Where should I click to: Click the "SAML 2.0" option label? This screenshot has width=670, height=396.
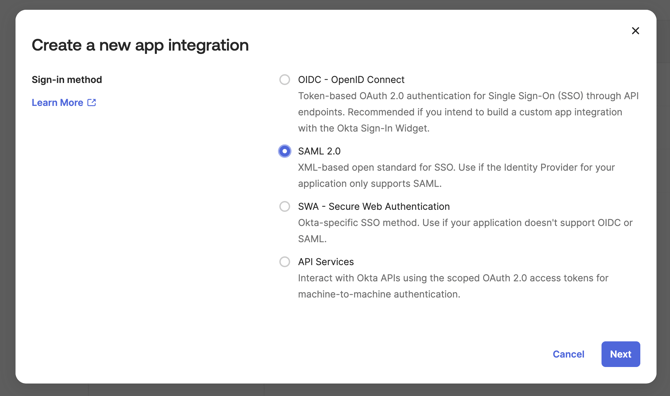coord(319,151)
